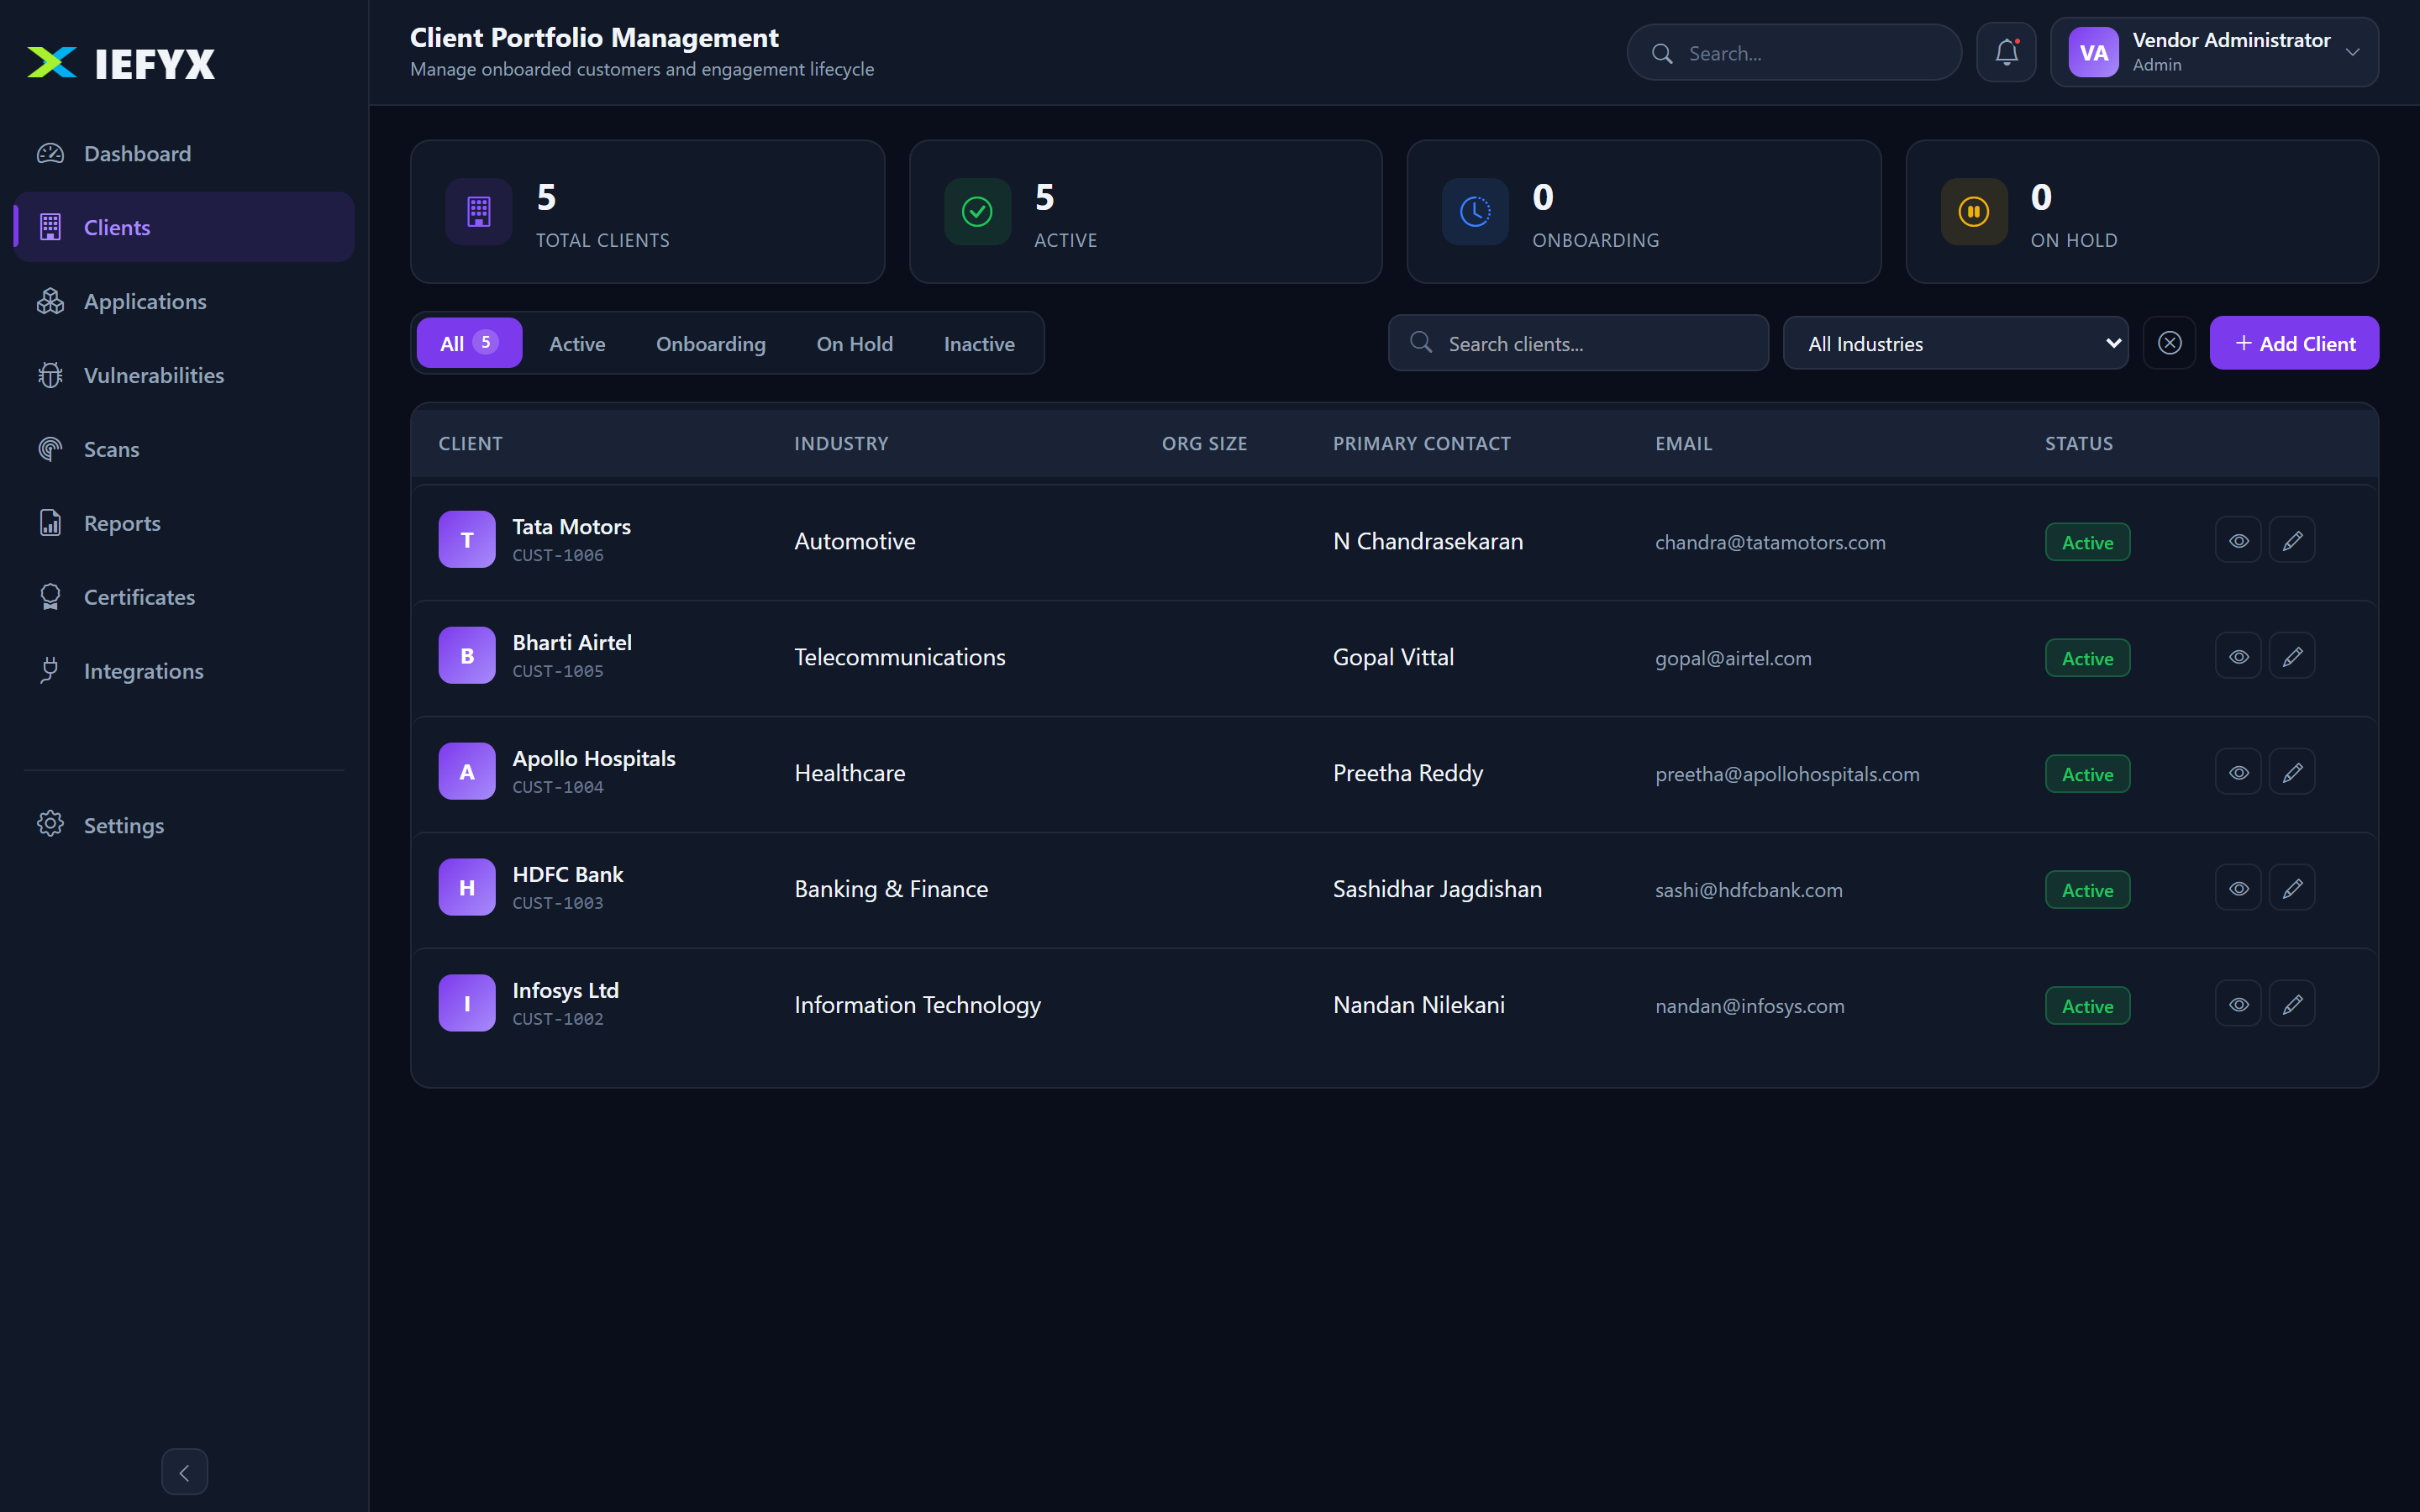This screenshot has width=2420, height=1512.
Task: Click the Add Client button
Action: (2294, 343)
